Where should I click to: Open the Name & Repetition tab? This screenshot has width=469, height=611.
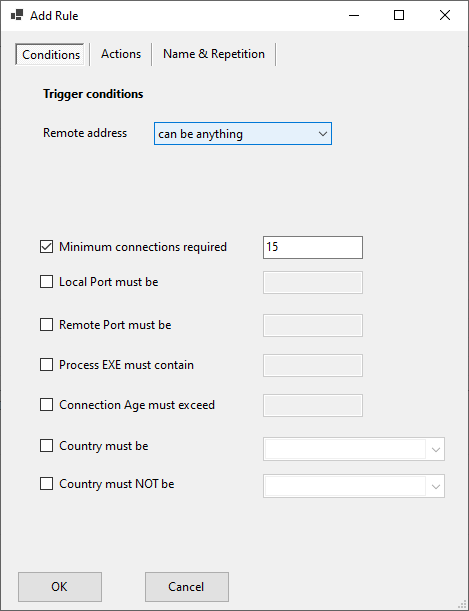[214, 54]
